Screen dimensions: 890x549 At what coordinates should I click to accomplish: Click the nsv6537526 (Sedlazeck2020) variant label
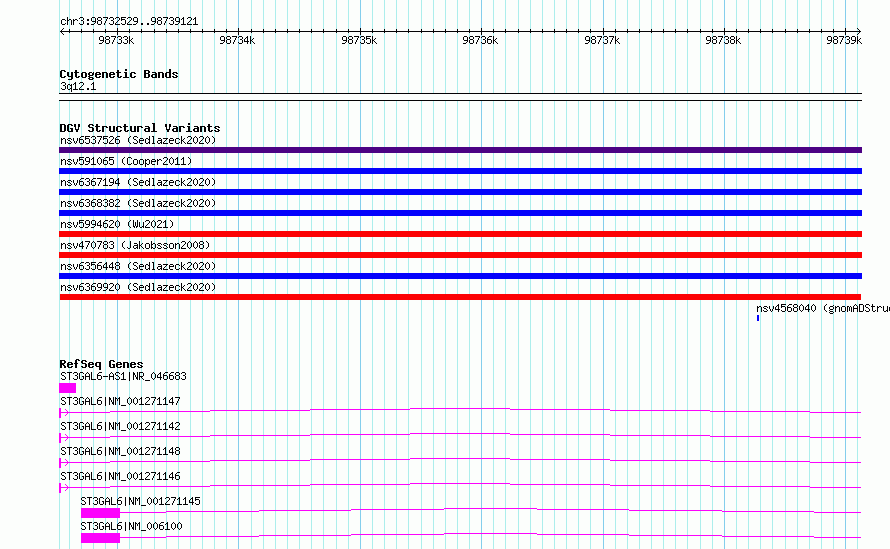[x=138, y=140]
